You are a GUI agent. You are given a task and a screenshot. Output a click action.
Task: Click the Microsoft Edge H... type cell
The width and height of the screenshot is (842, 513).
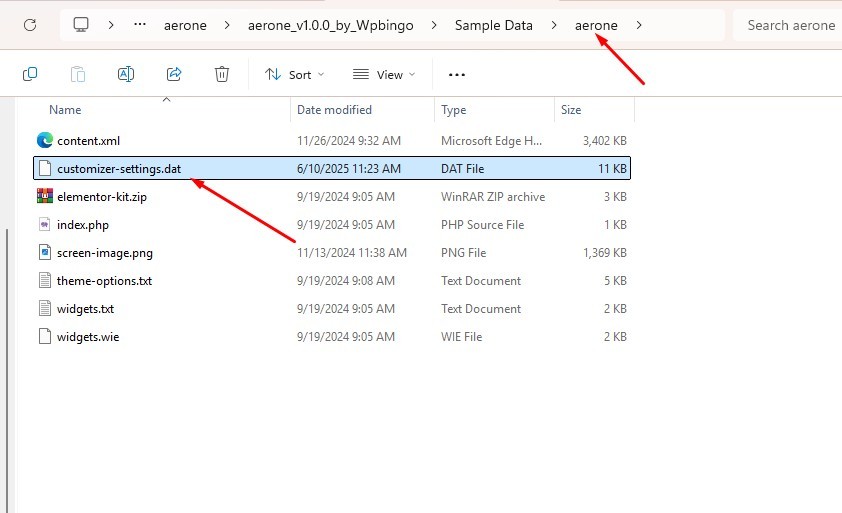coord(491,141)
